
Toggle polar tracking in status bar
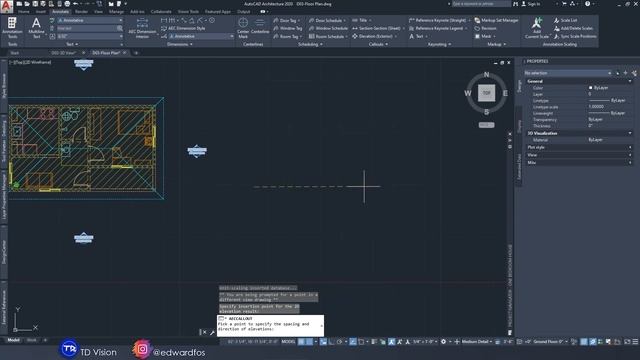340,342
